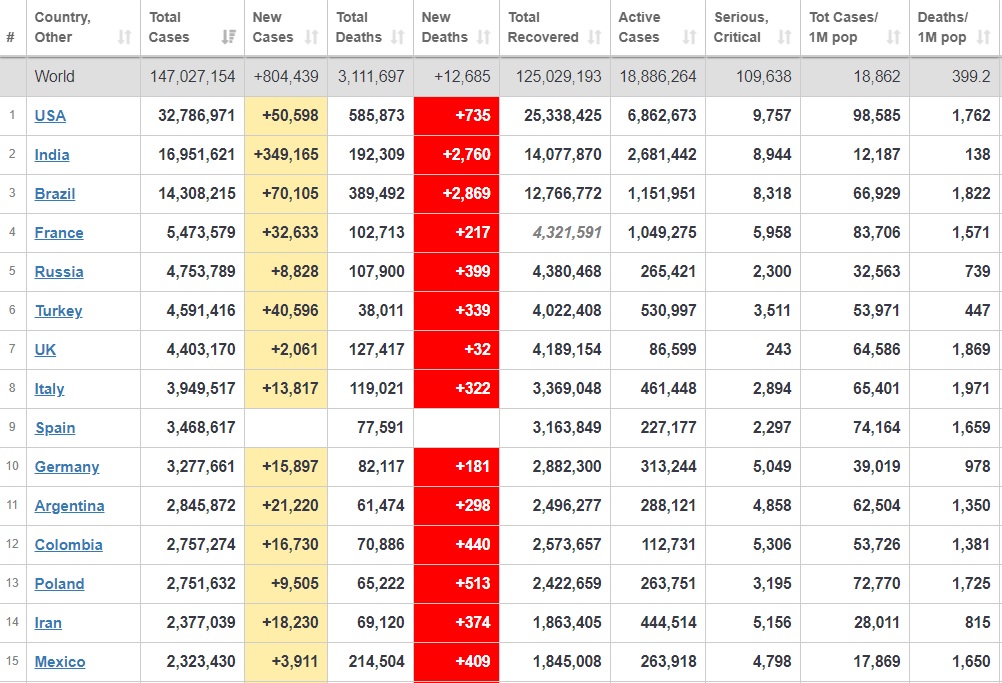1002x683 pixels.
Task: Sort by Deaths/1M pop arrow icon
Action: [x=984, y=37]
